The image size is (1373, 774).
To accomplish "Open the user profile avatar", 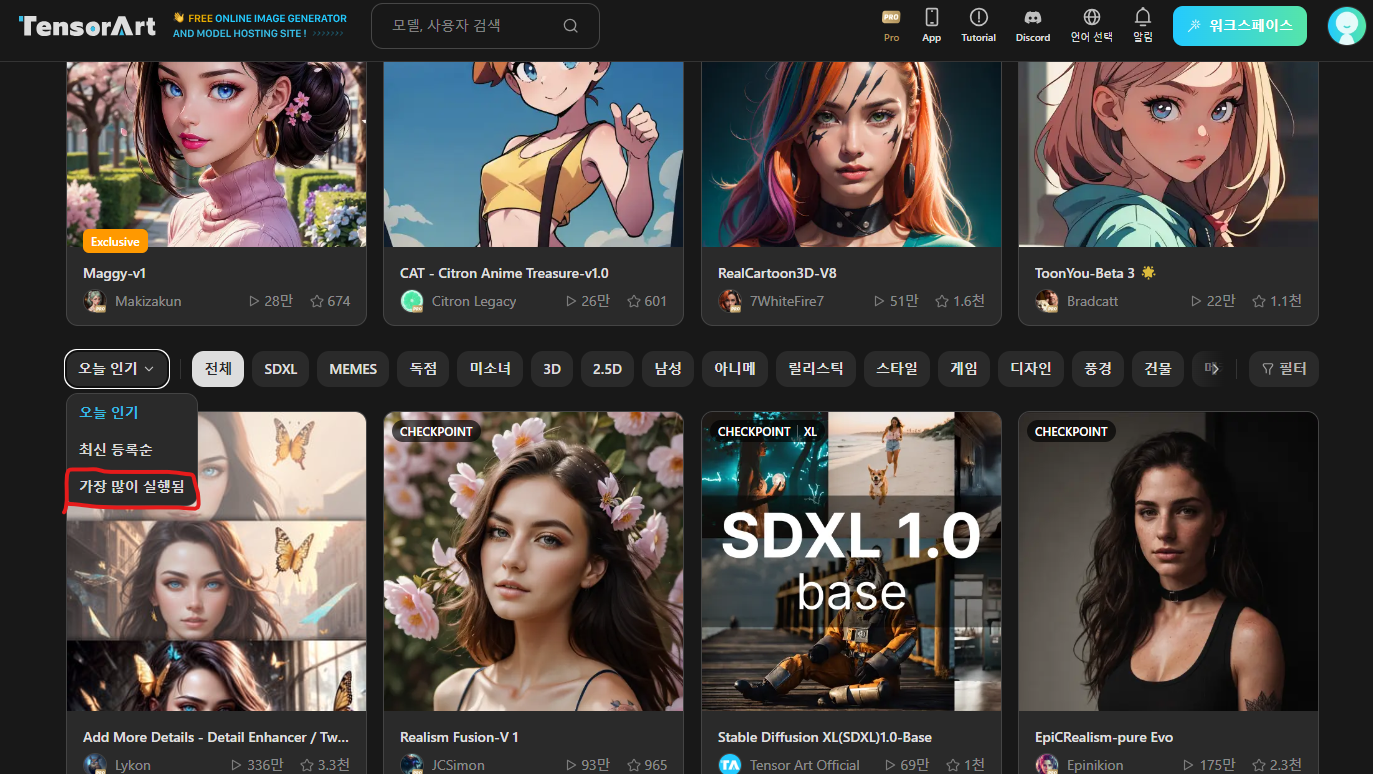I will click(1346, 26).
